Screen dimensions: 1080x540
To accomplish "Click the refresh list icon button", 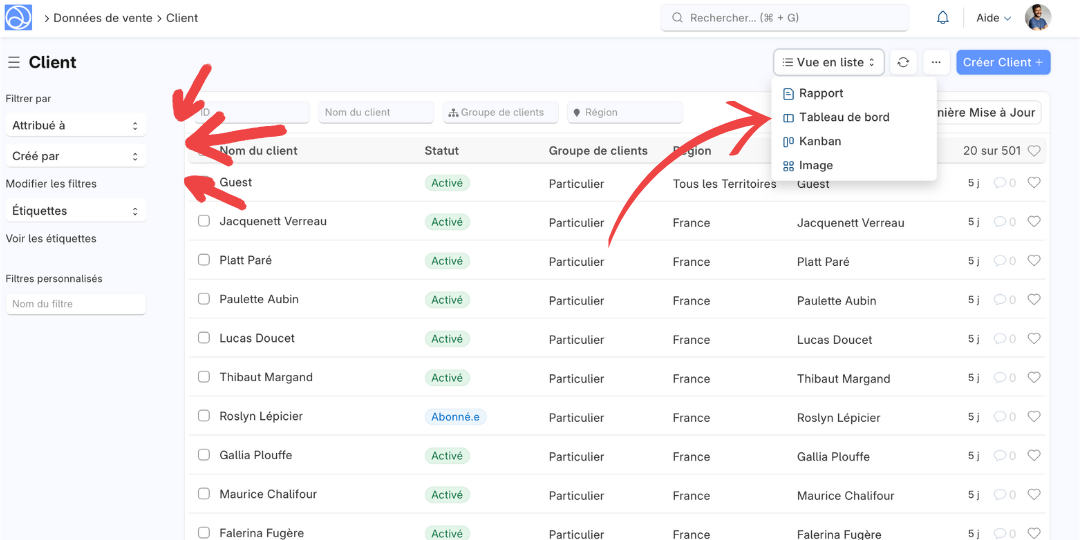I will click(x=903, y=62).
